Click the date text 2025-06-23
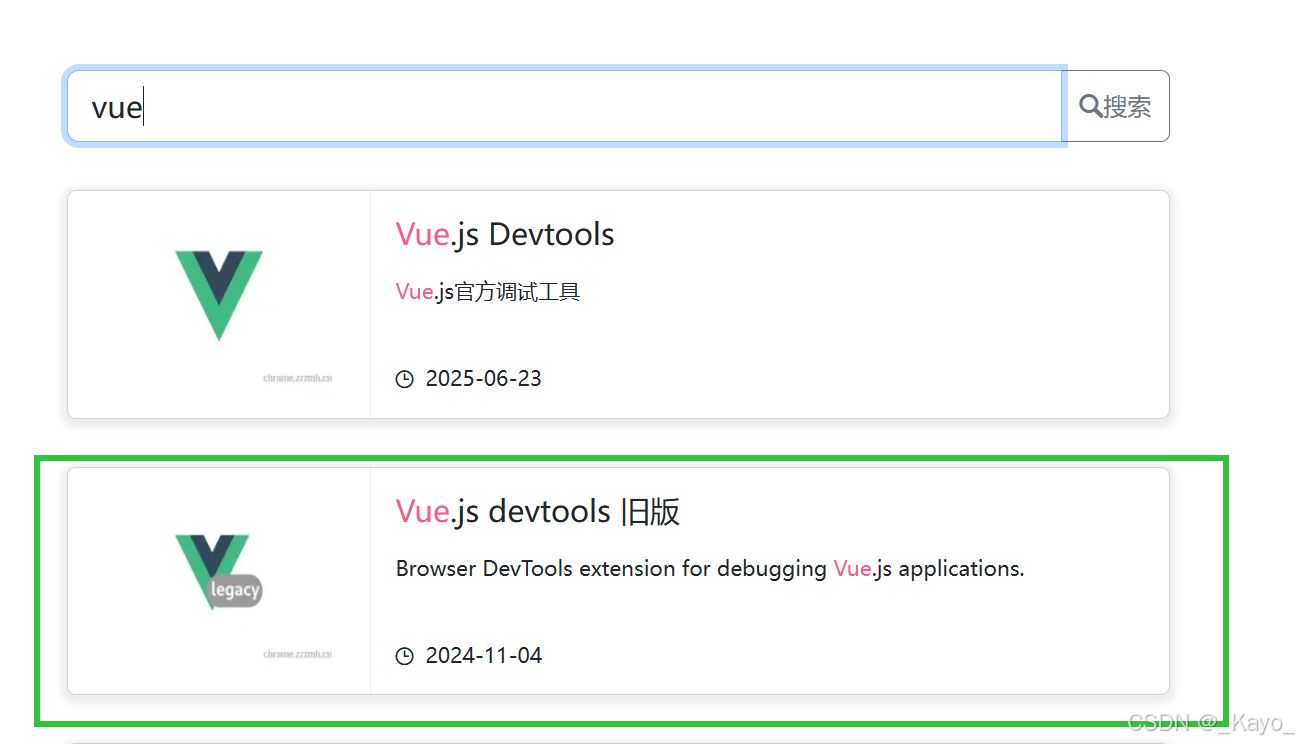This screenshot has height=744, width=1299. (484, 379)
